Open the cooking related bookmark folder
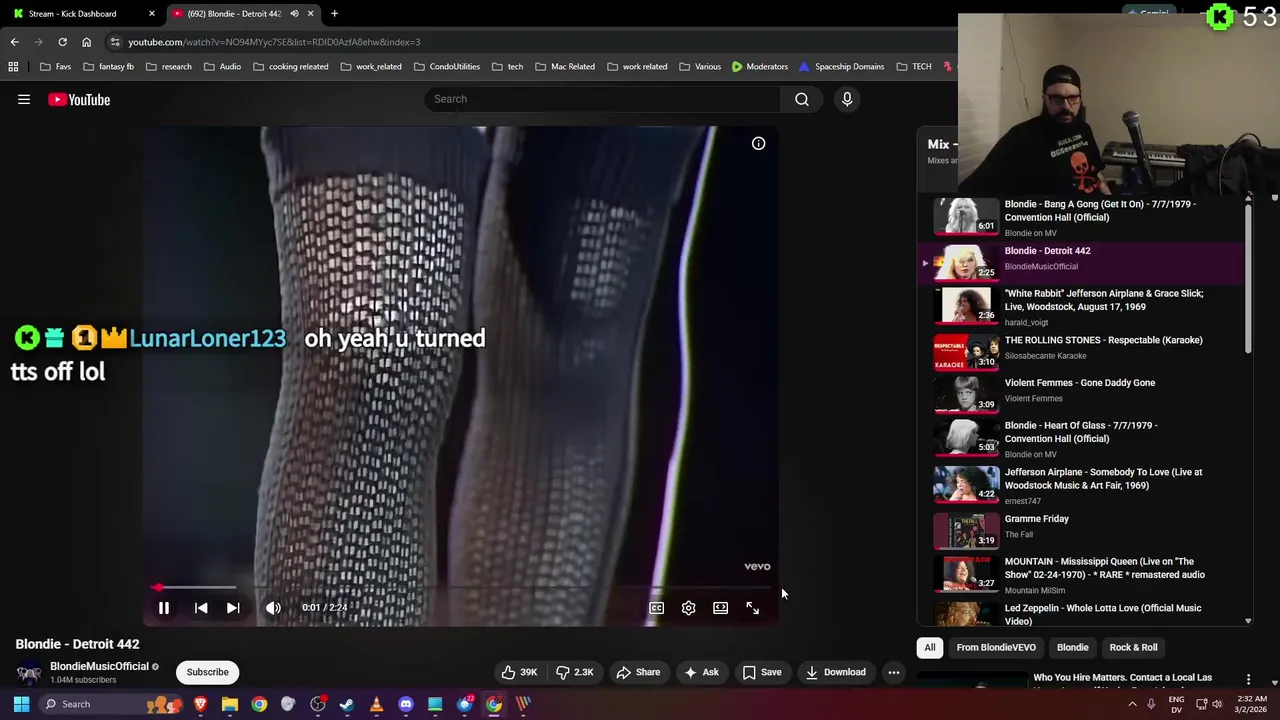1280x720 pixels. [291, 66]
